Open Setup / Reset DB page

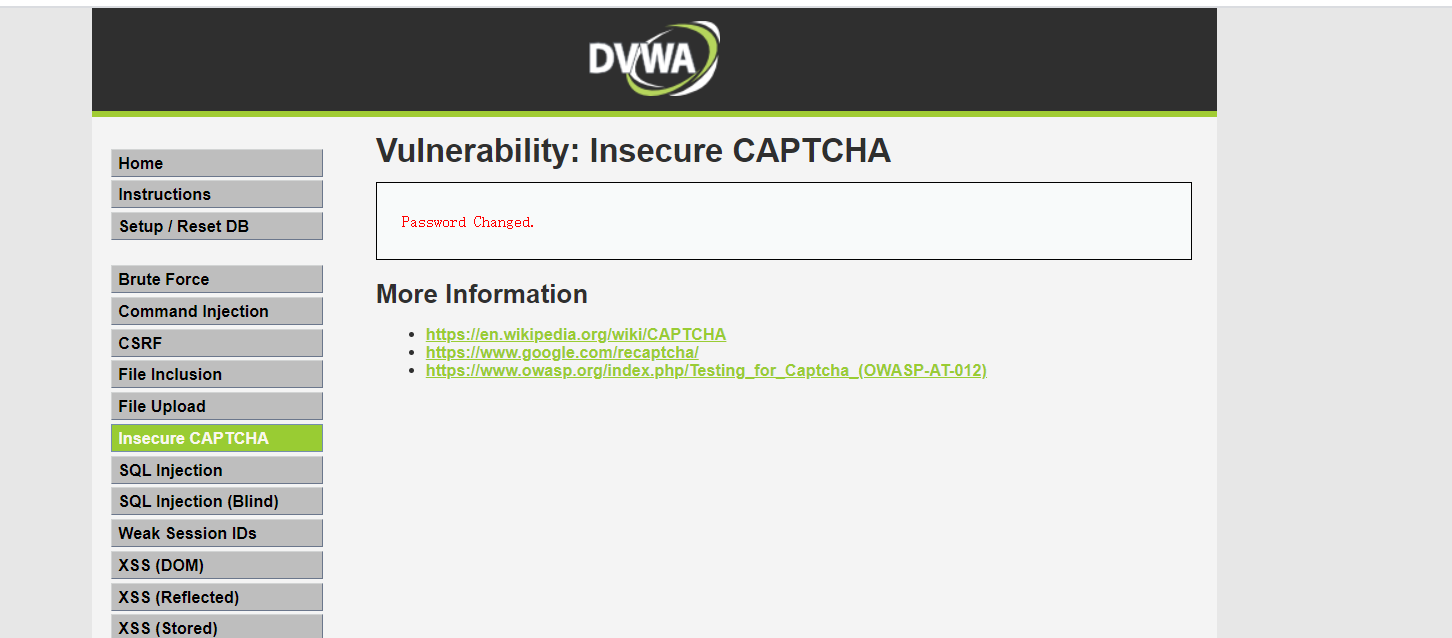coord(216,226)
